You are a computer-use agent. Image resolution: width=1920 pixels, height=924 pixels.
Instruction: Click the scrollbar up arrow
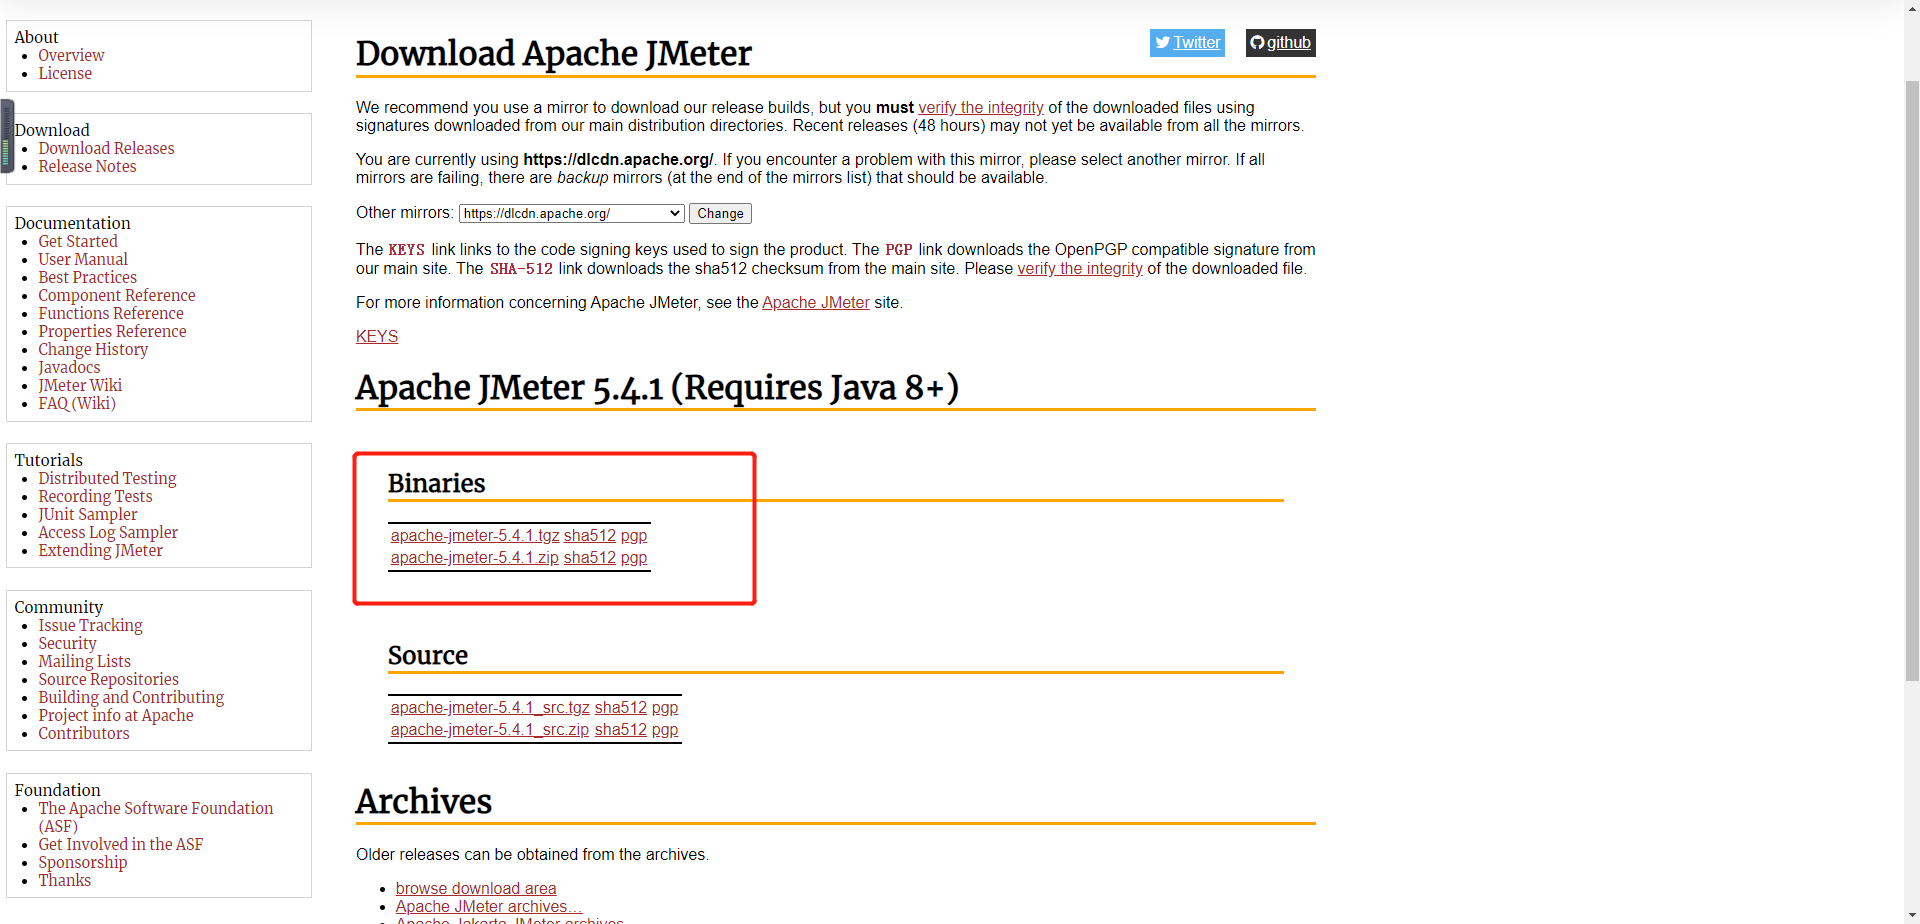[x=1911, y=7]
